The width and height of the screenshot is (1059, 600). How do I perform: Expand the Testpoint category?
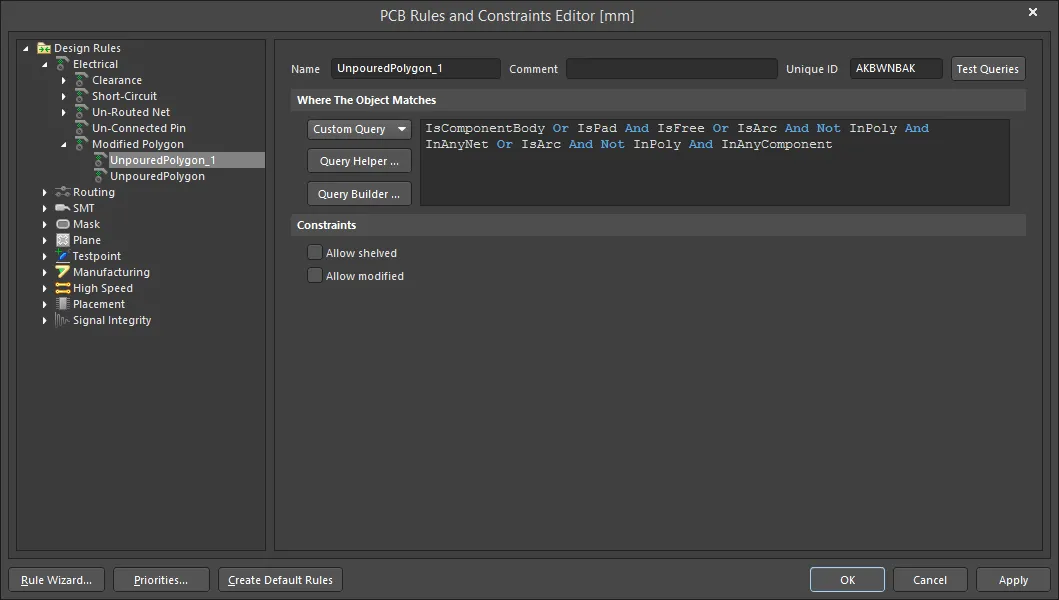tap(45, 256)
